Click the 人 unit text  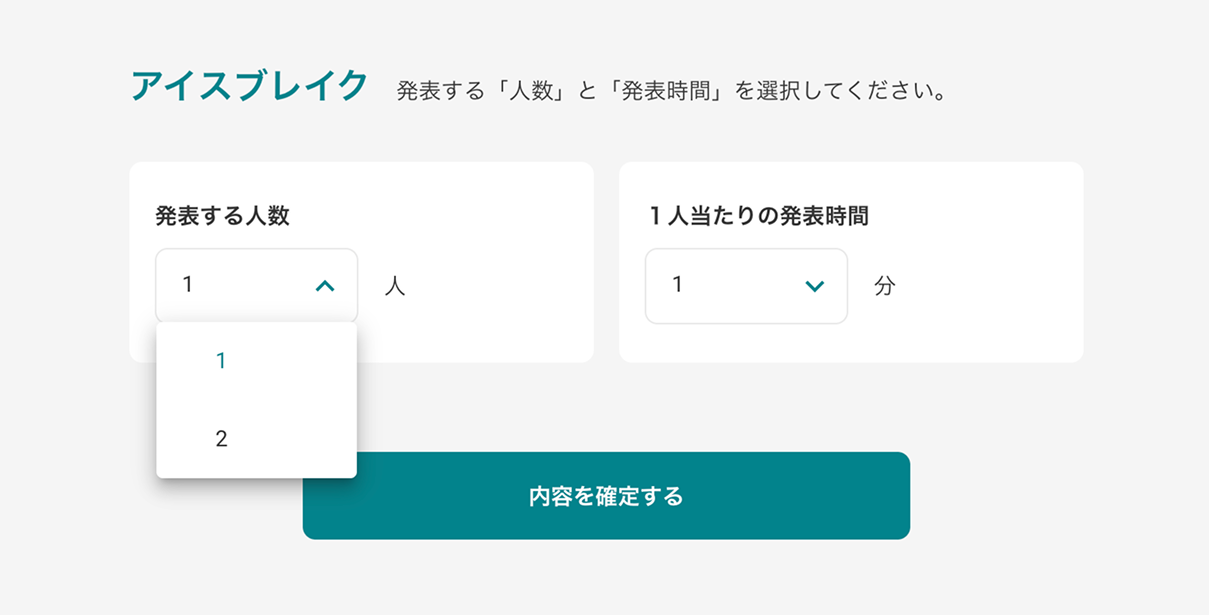pyautogui.click(x=398, y=286)
